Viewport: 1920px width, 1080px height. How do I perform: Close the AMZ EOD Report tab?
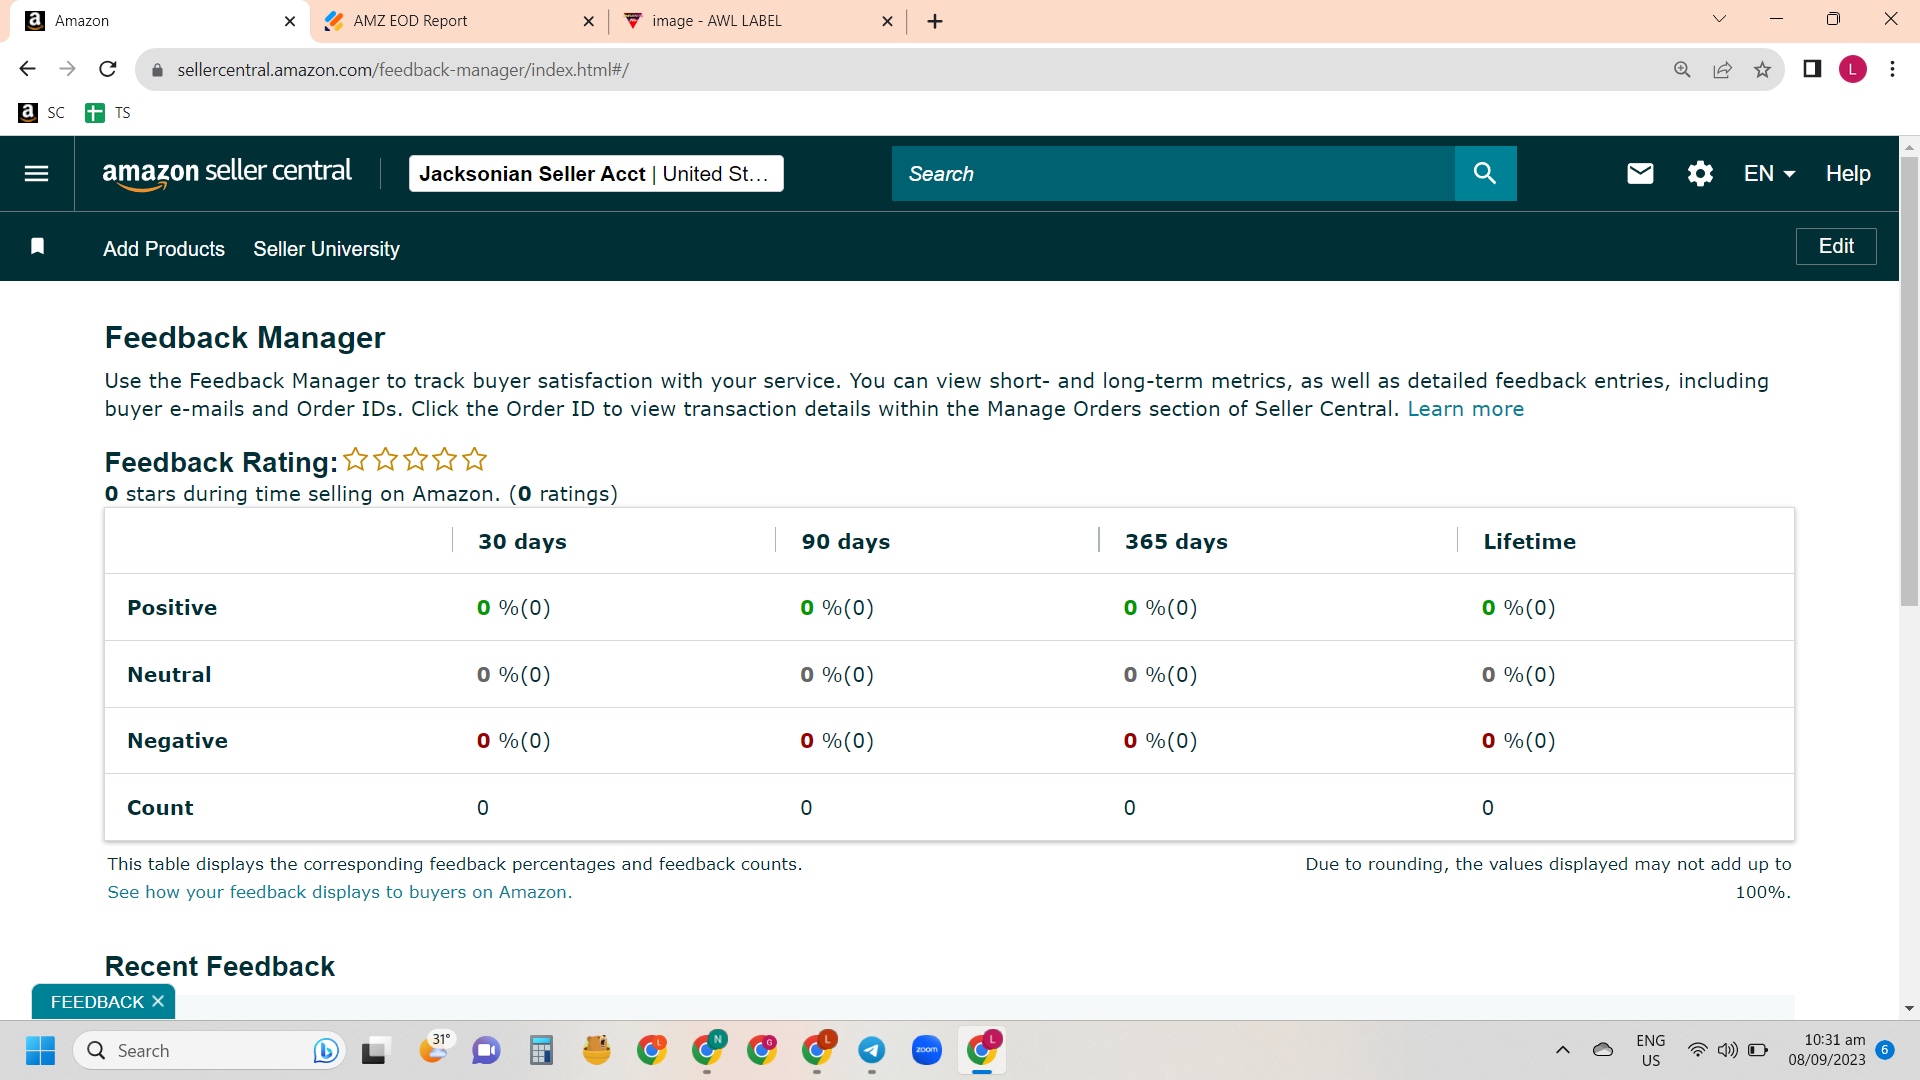(588, 21)
